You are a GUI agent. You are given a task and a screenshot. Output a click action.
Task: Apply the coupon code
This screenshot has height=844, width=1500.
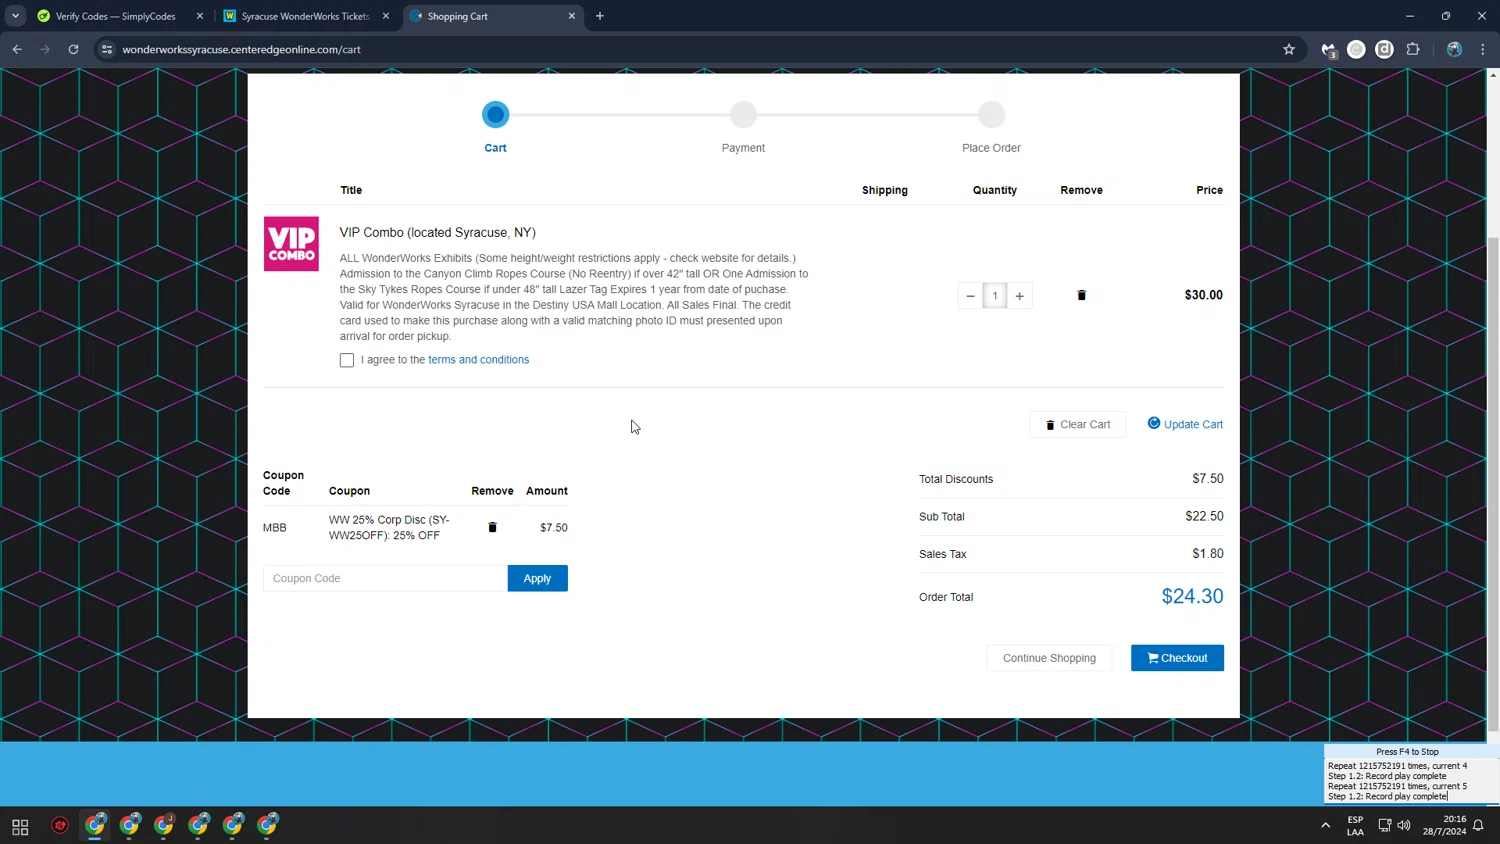pyautogui.click(x=537, y=578)
